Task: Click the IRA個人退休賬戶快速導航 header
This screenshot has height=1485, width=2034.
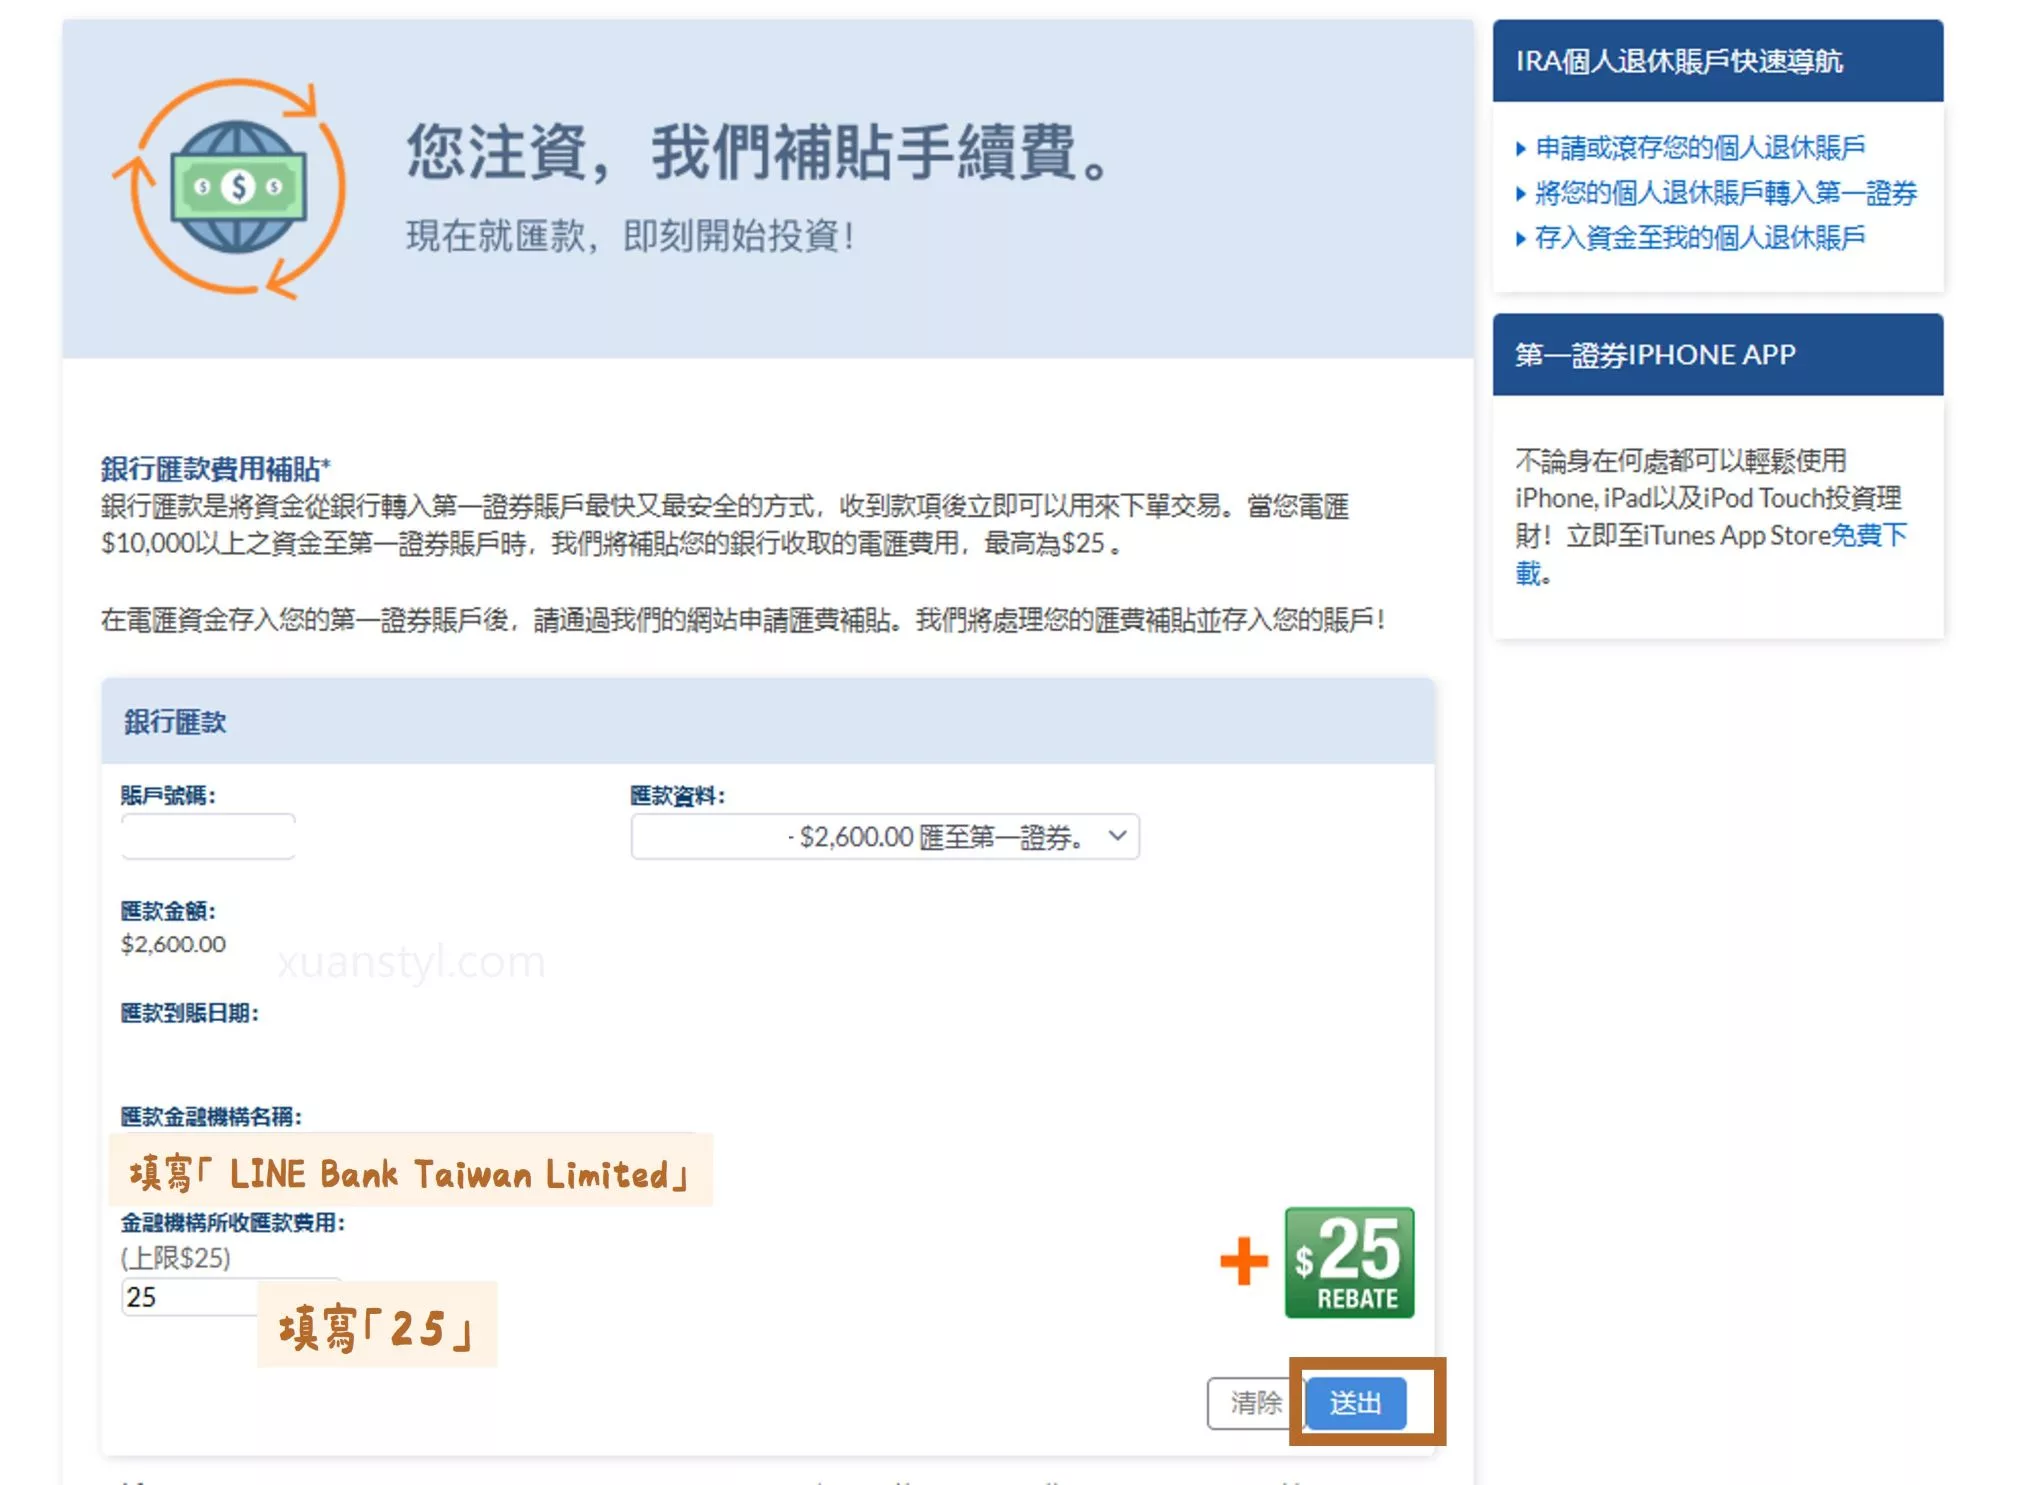Action: (x=1717, y=61)
